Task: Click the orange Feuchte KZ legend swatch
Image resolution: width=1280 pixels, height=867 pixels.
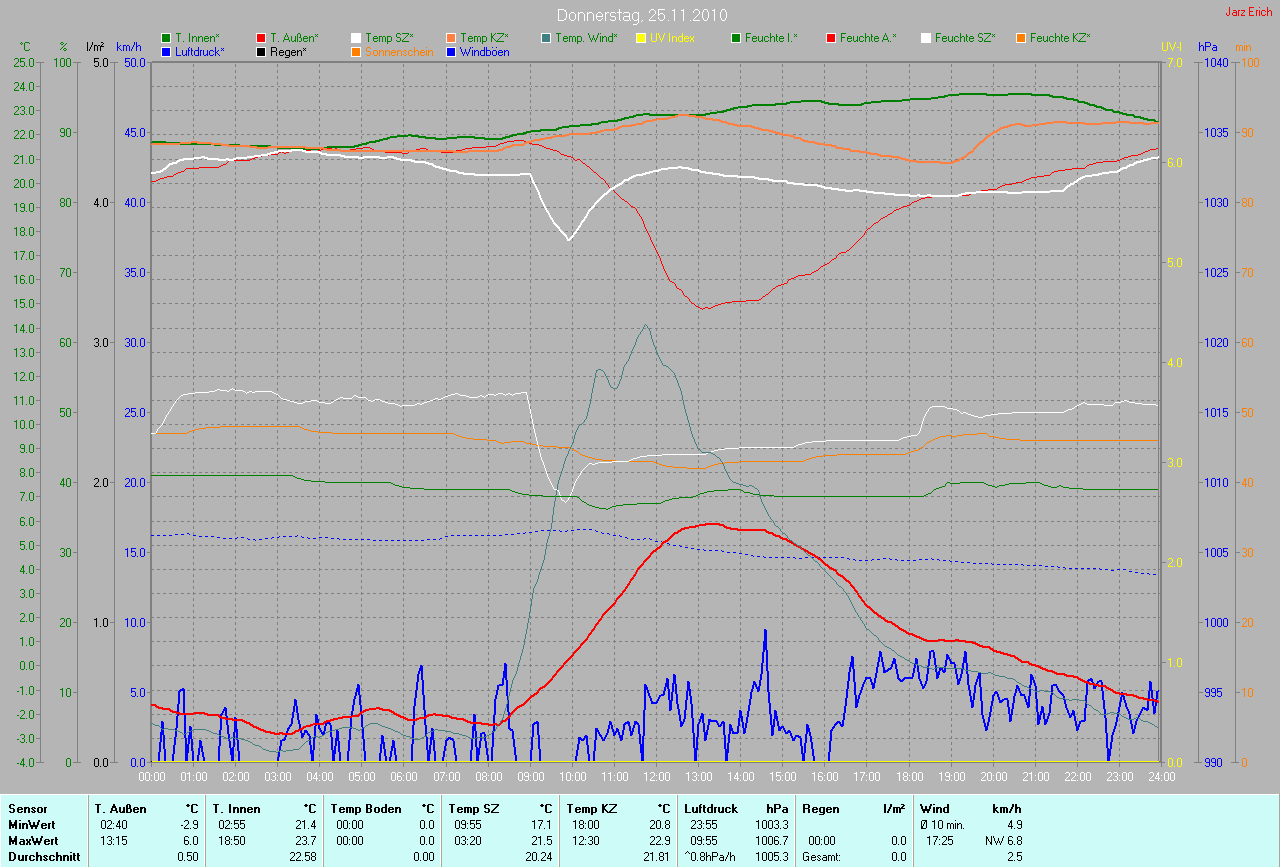Action: (1022, 38)
